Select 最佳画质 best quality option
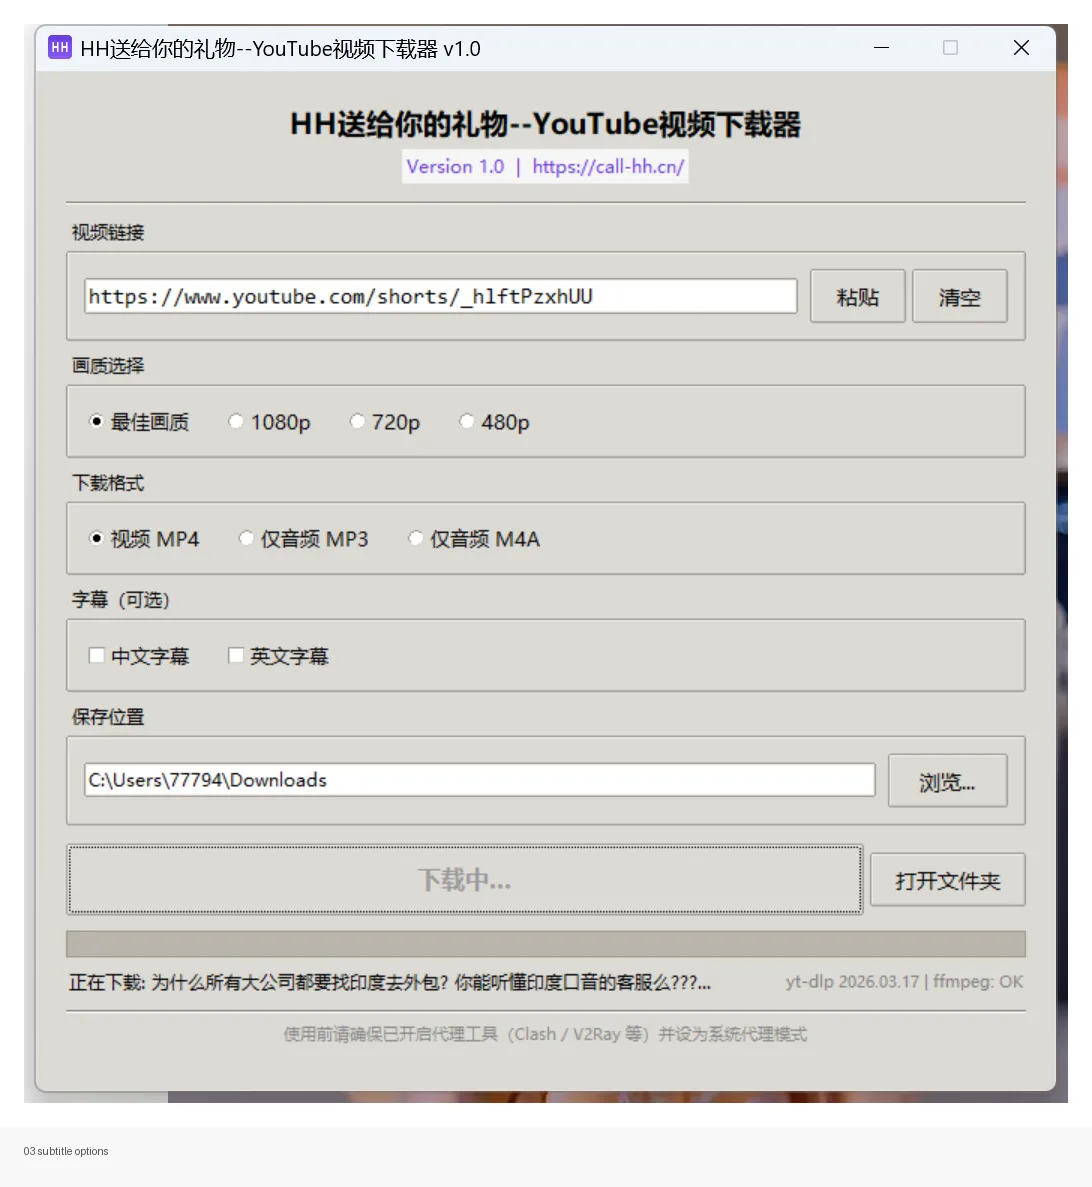 coord(96,421)
